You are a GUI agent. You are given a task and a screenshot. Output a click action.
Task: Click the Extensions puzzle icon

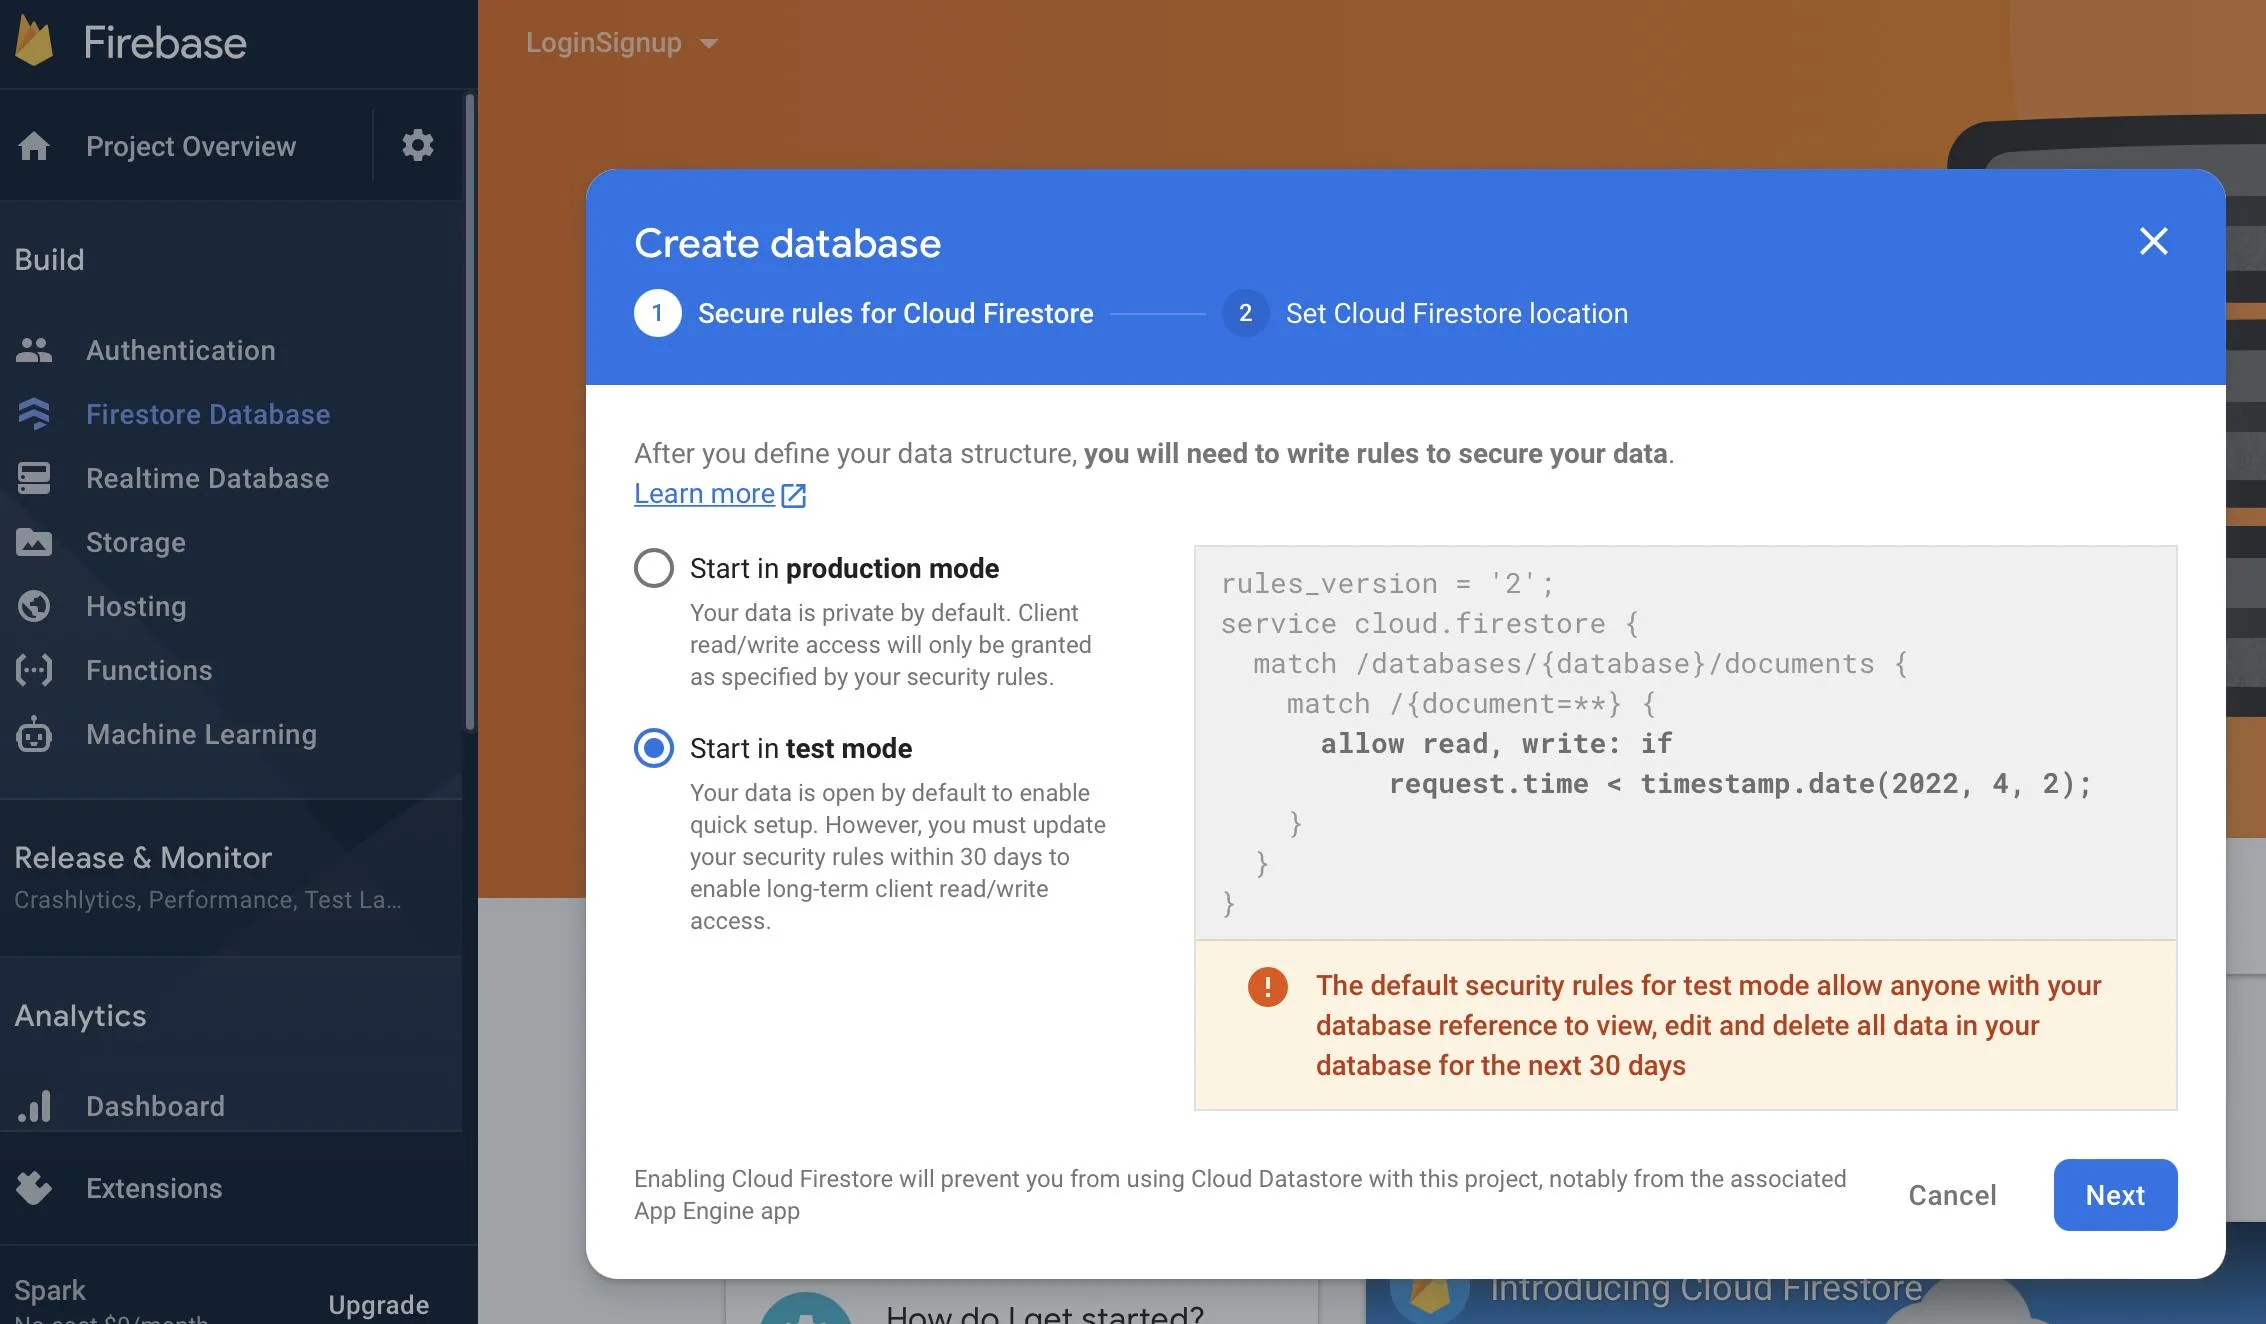pyautogui.click(x=34, y=1188)
